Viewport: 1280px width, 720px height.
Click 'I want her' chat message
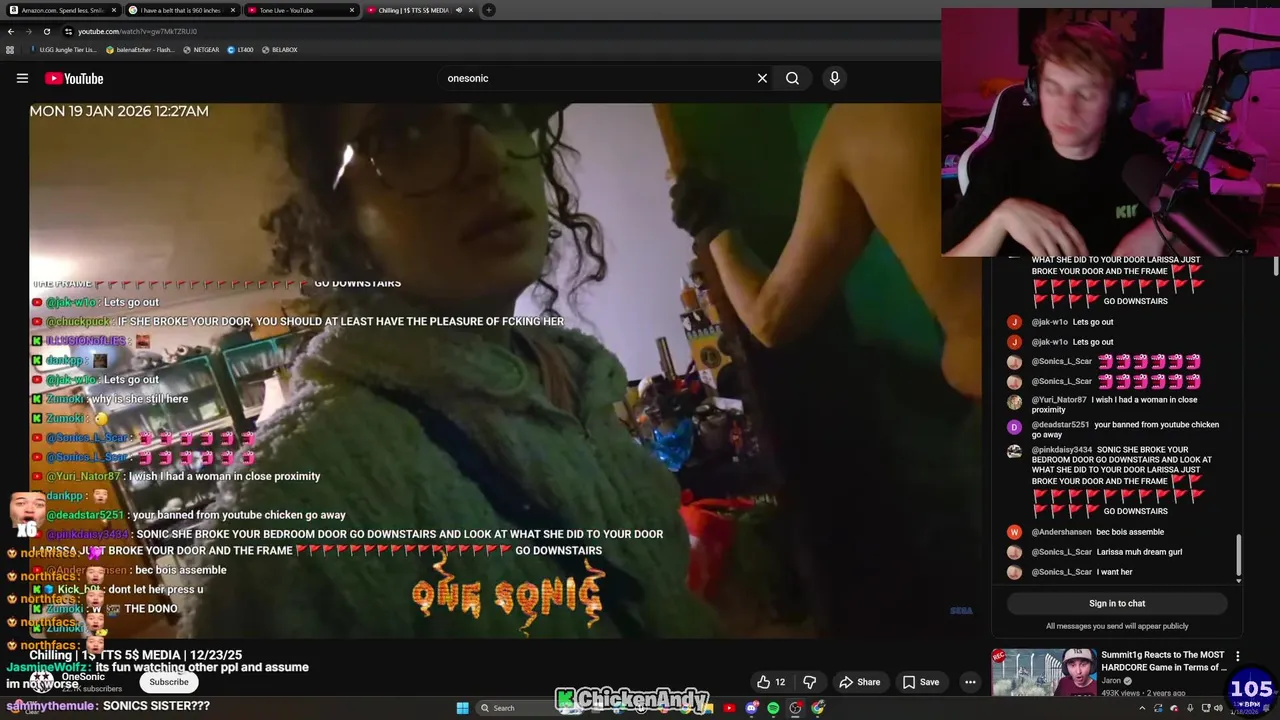[1114, 572]
